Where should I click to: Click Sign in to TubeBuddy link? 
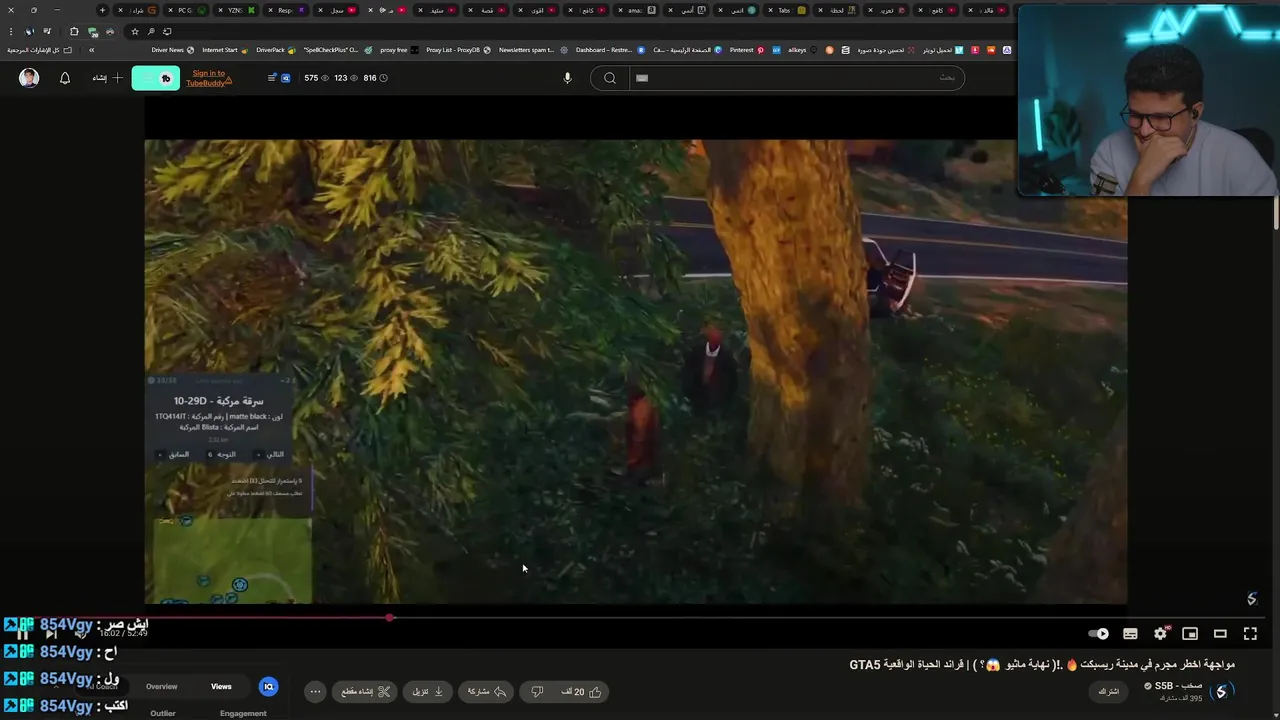209,78
